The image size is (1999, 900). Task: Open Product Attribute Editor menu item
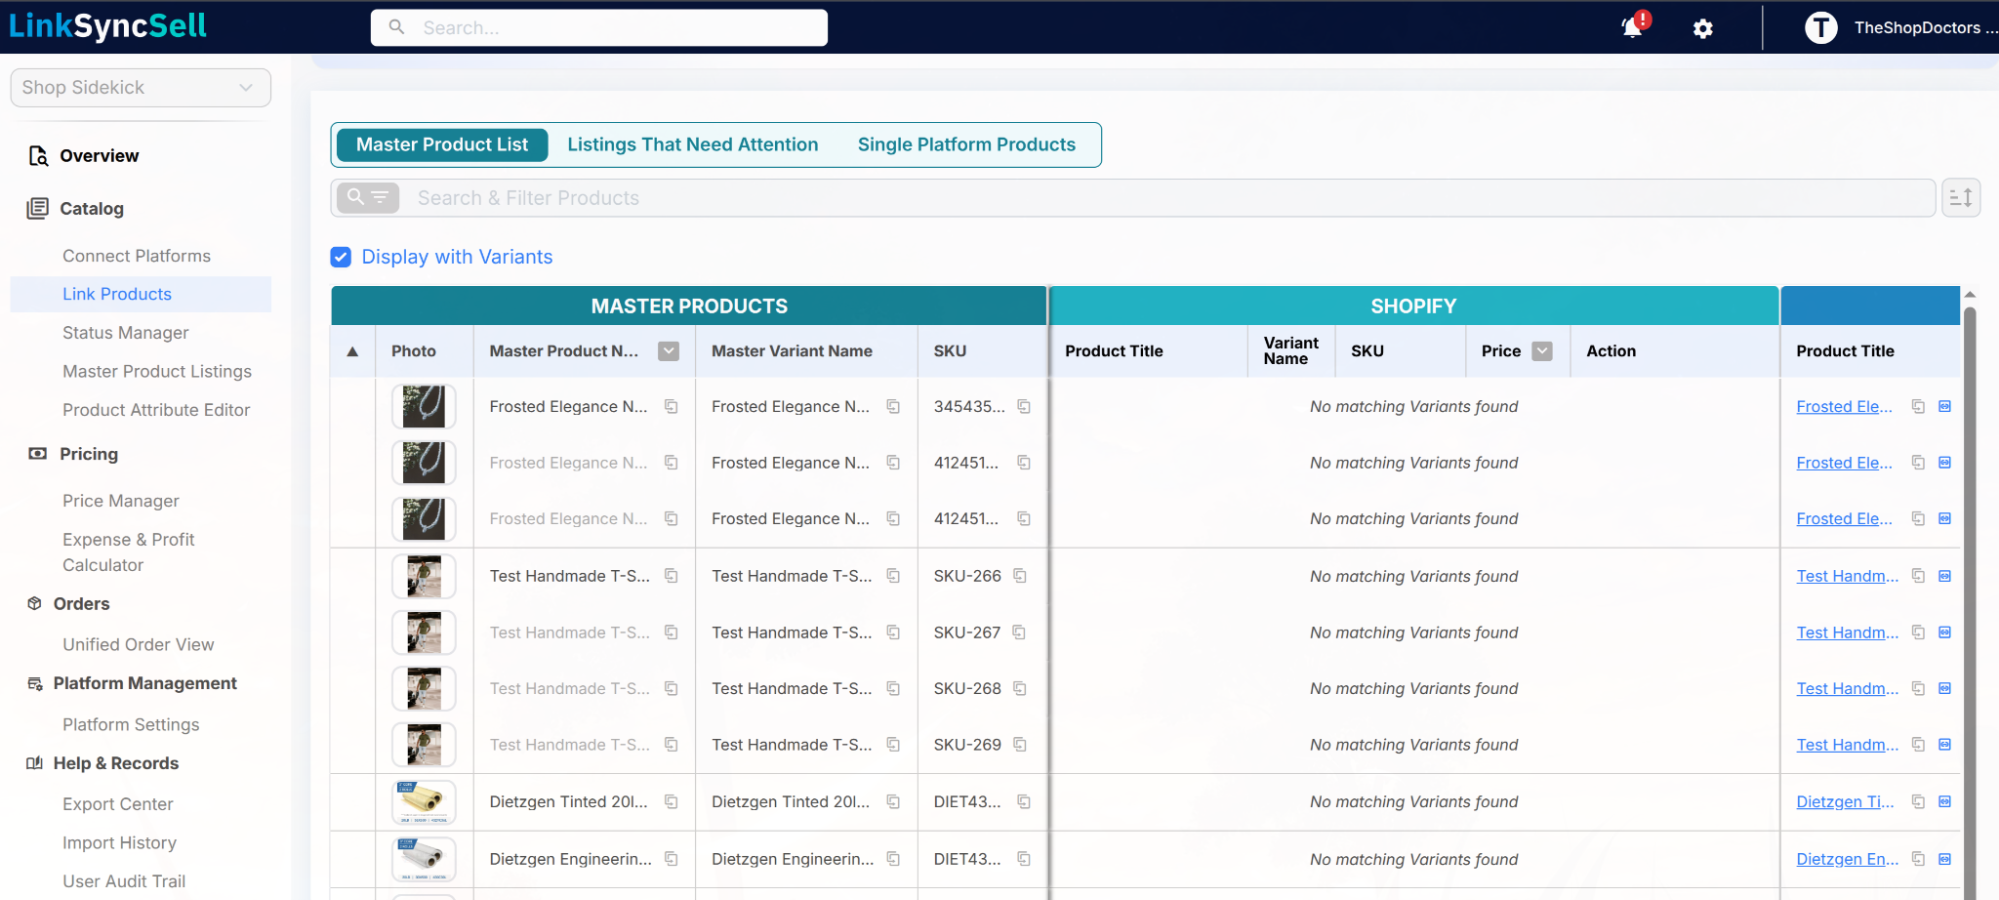(156, 410)
